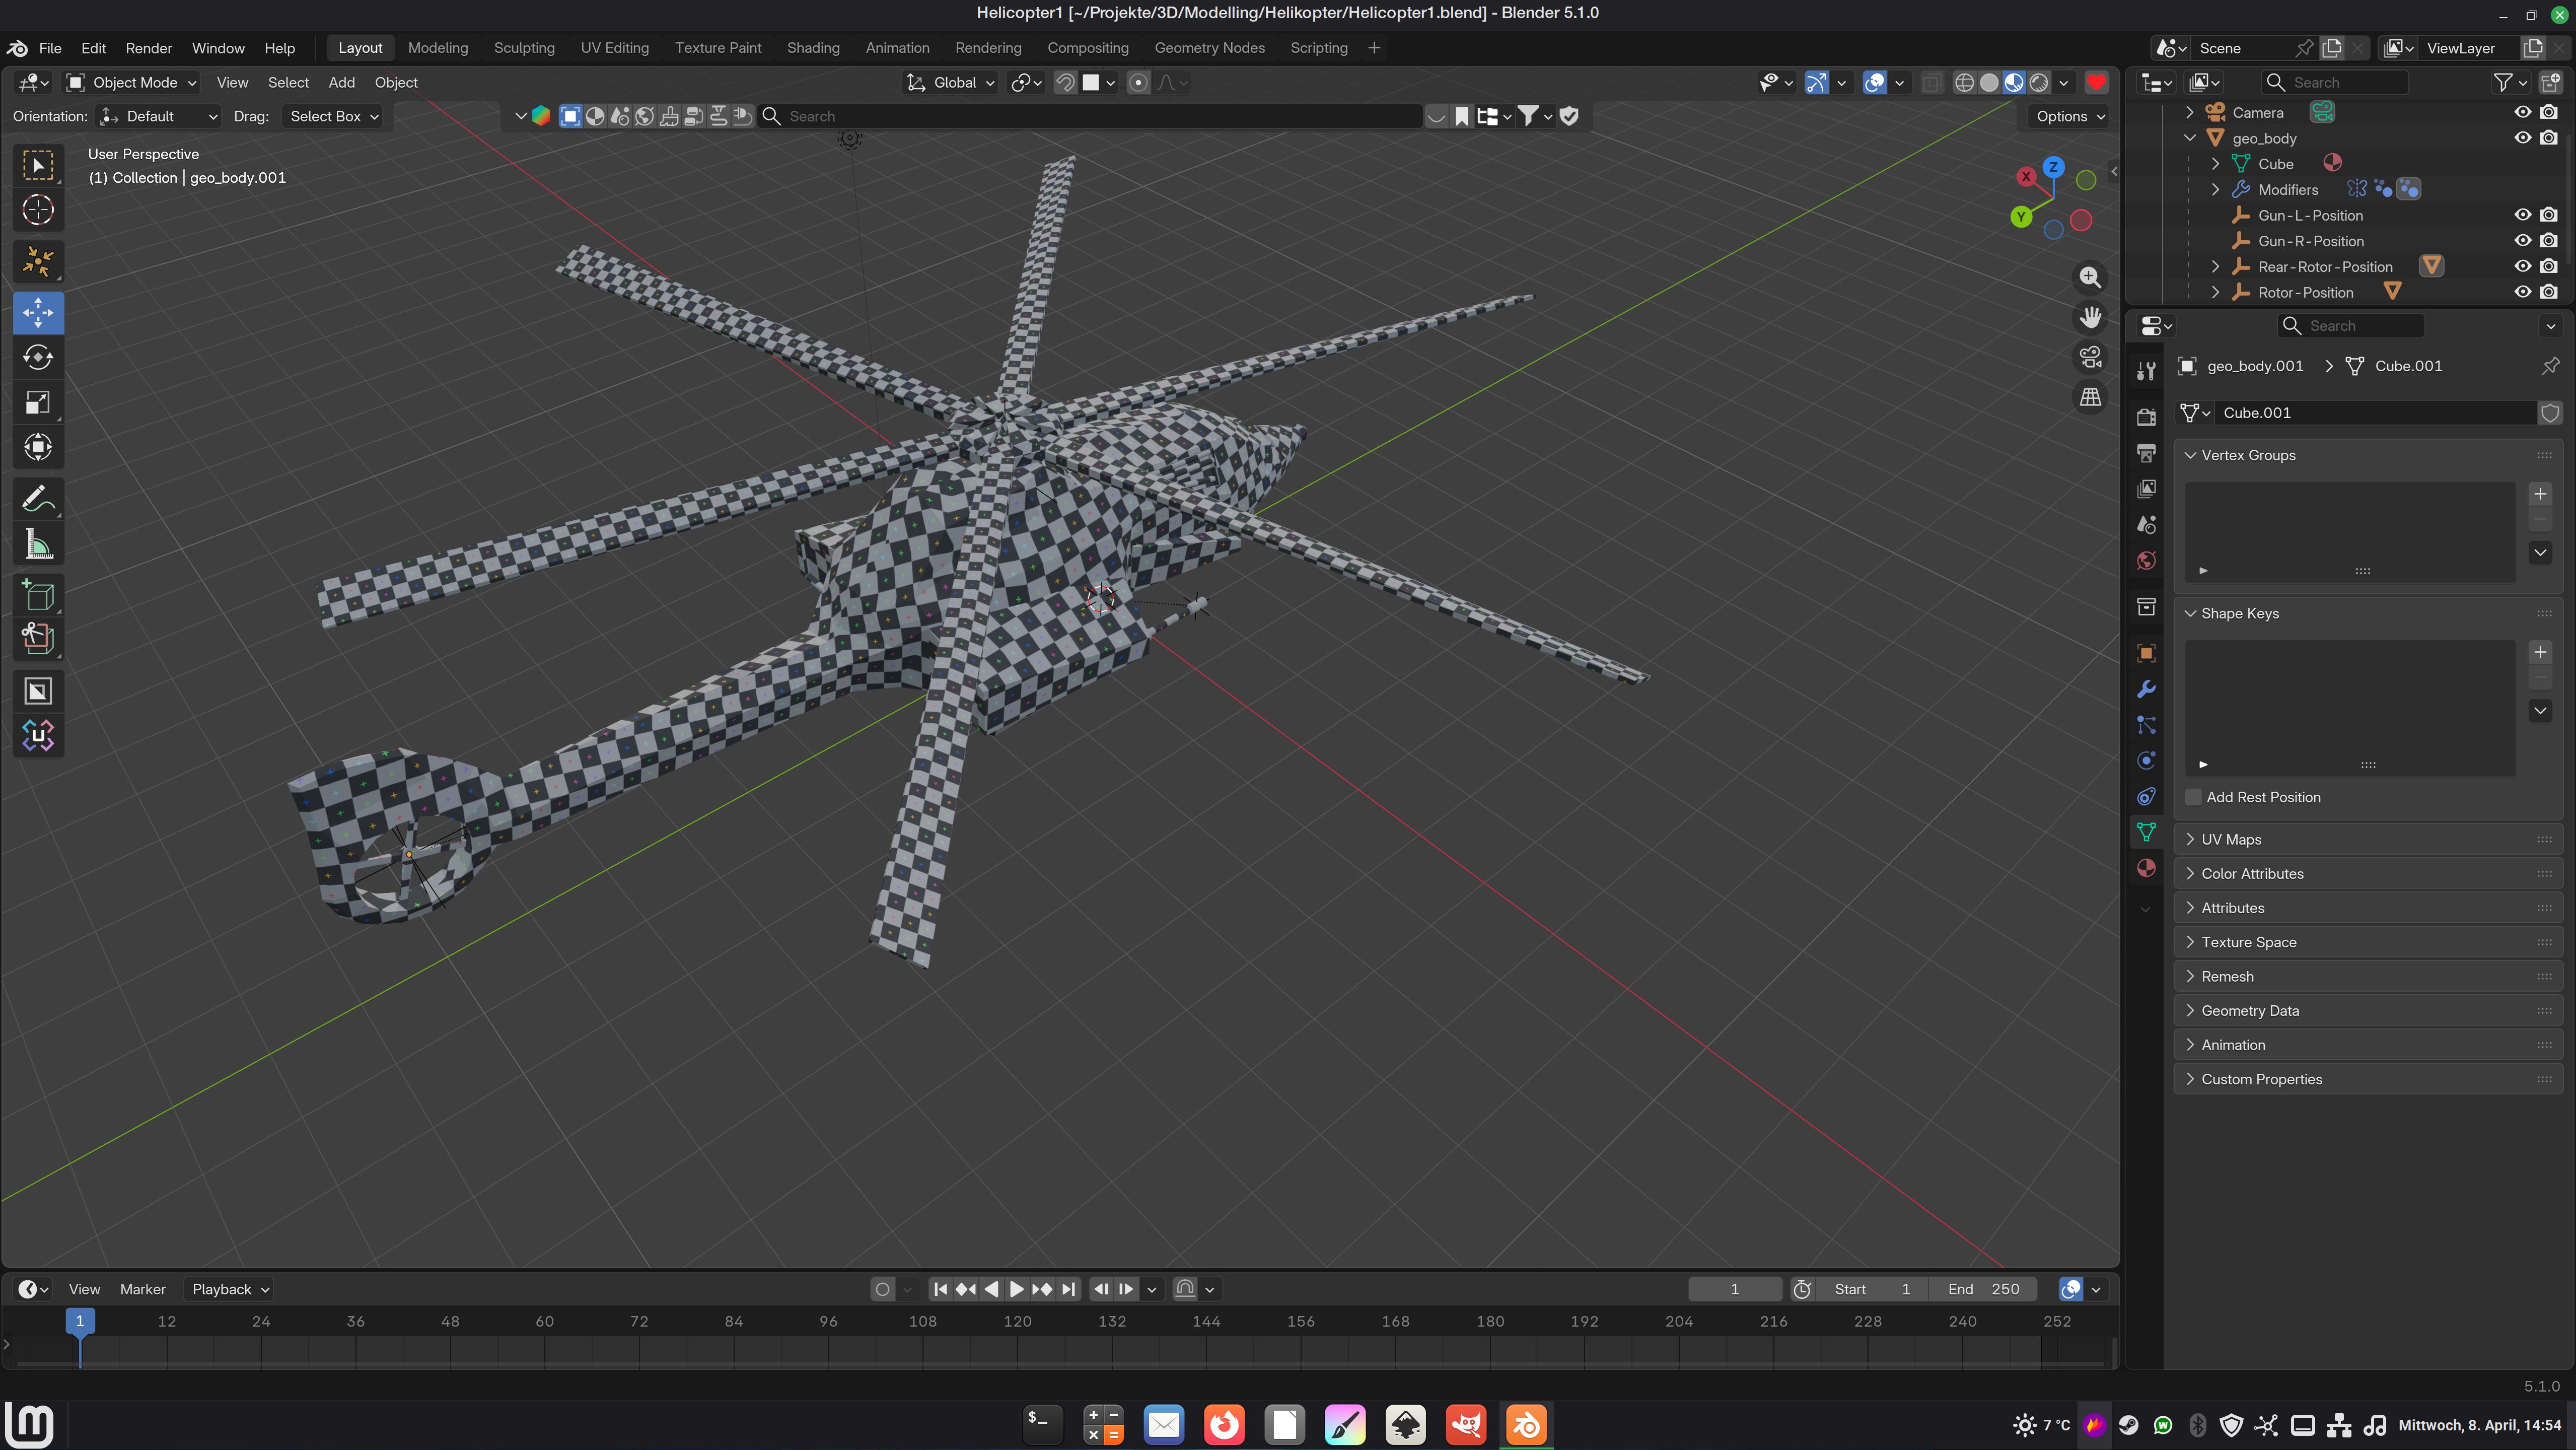The image size is (2576, 1450).
Task: Click the viewport pan hand gizmo
Action: (x=2090, y=317)
